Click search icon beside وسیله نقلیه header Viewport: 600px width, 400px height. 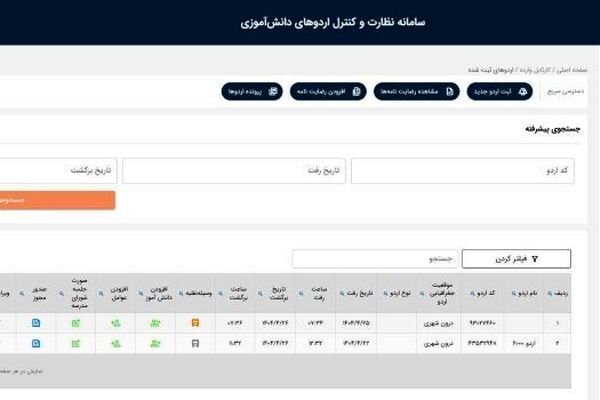point(181,294)
